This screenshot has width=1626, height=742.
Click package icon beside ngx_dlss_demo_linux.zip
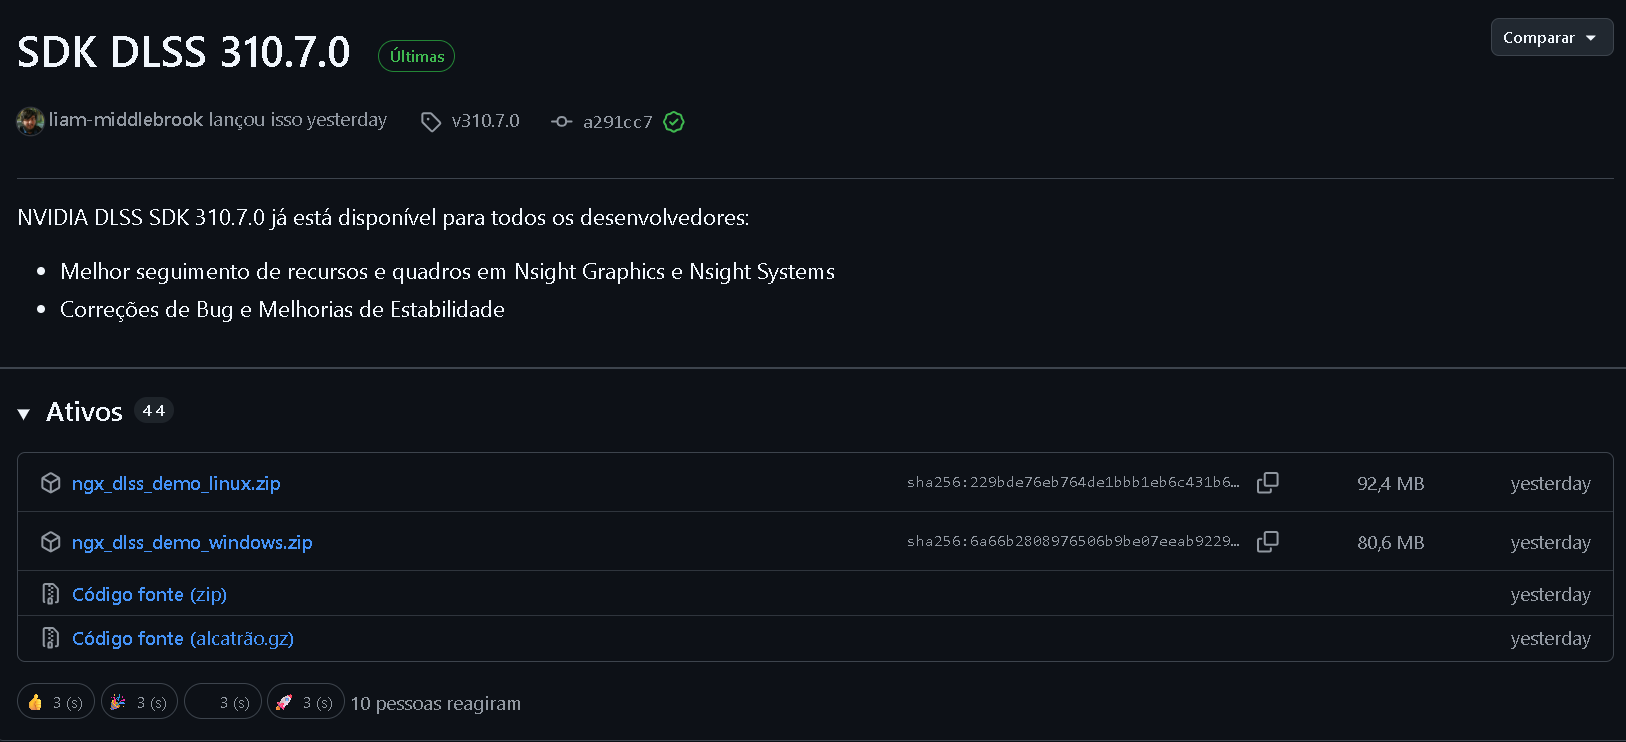coord(51,483)
